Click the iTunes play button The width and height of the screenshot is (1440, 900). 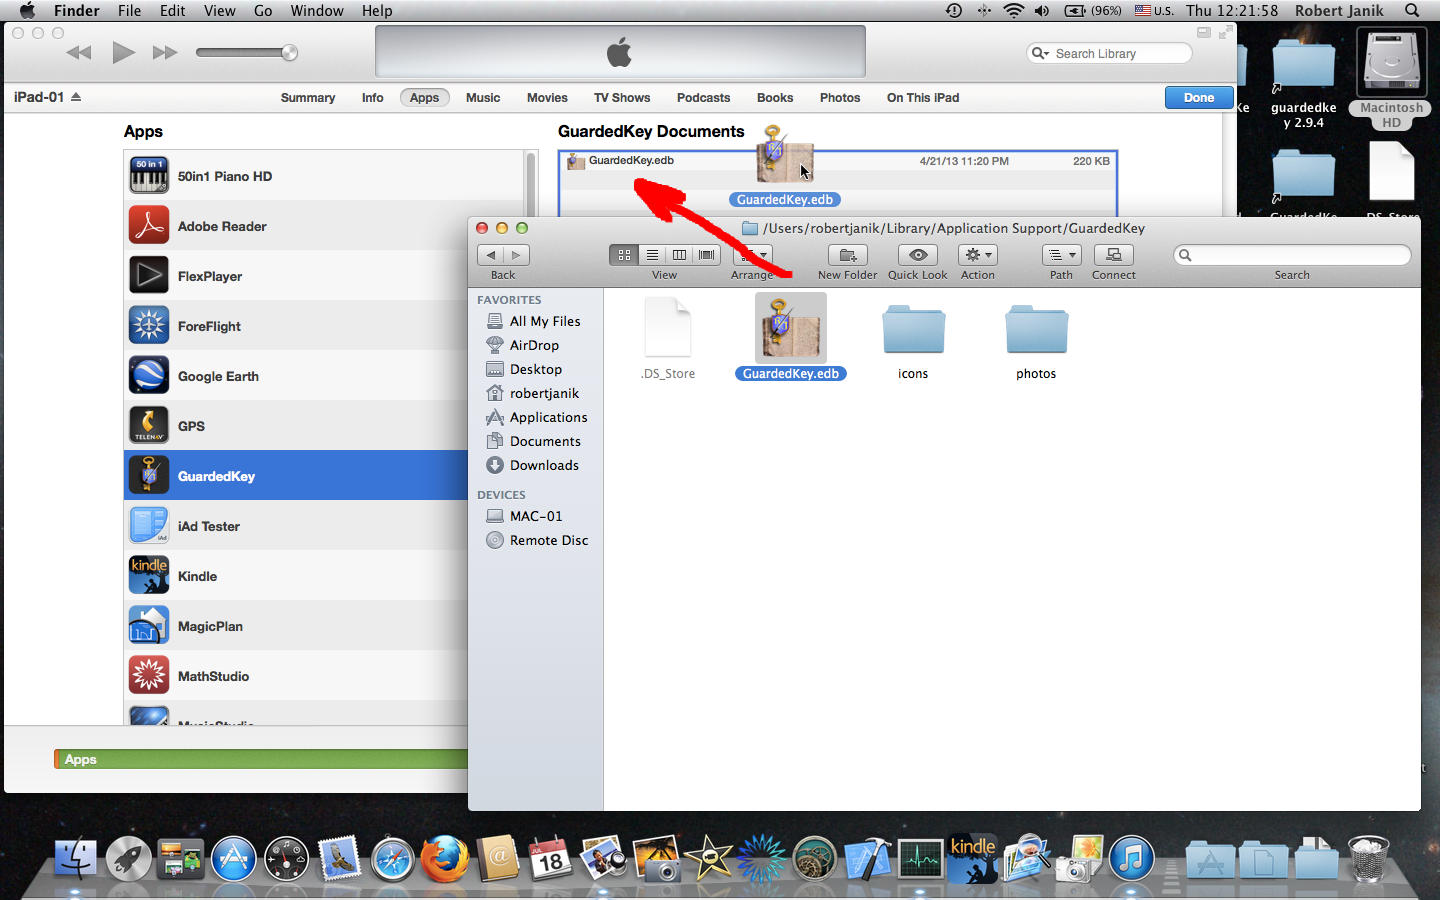[123, 52]
